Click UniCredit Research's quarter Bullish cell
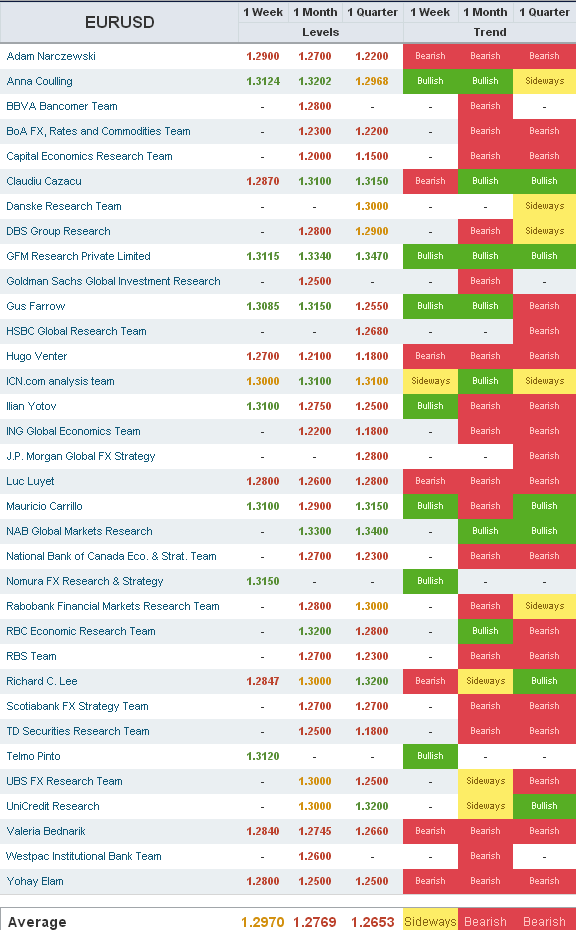Image resolution: width=576 pixels, height=930 pixels. [545, 805]
